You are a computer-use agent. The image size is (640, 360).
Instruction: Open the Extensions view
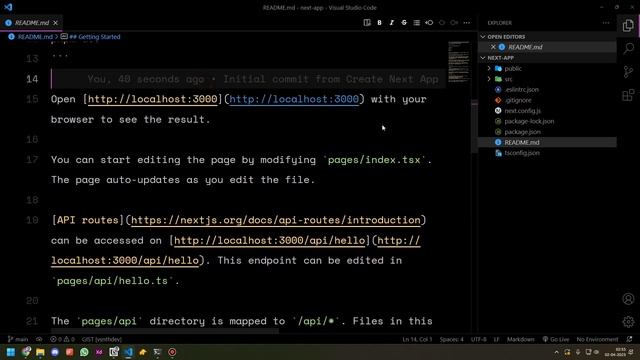point(628,95)
